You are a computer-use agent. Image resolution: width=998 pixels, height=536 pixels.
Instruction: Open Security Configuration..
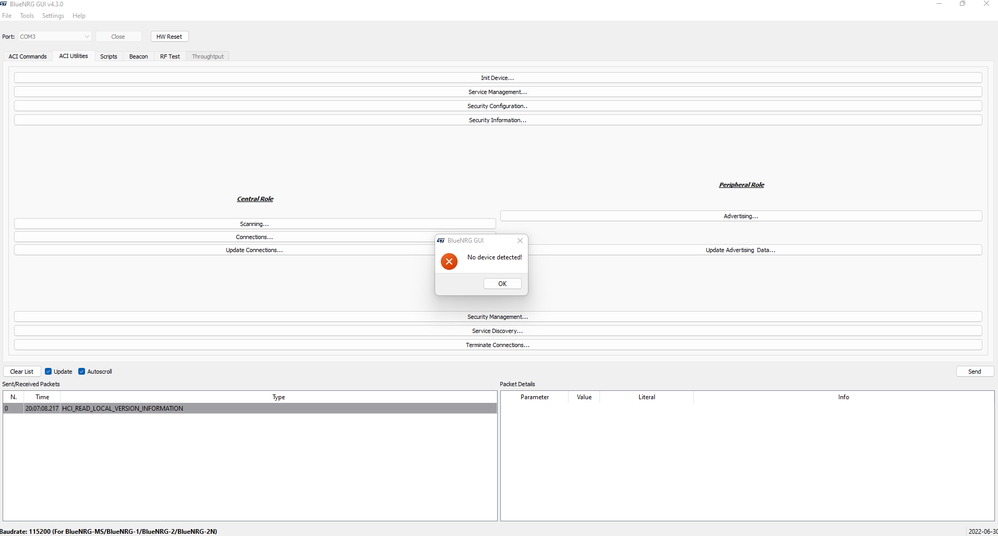(498, 106)
